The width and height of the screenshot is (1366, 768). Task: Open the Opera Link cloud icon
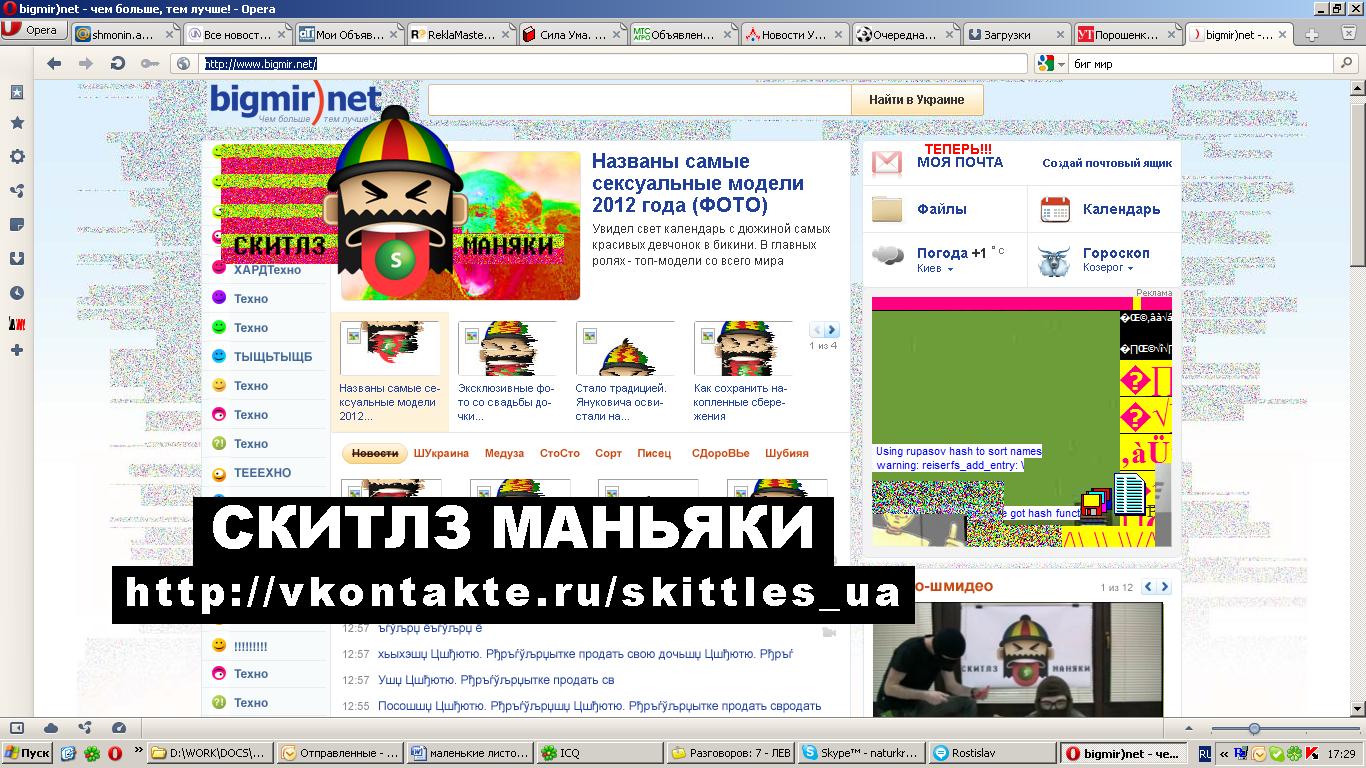[51, 728]
